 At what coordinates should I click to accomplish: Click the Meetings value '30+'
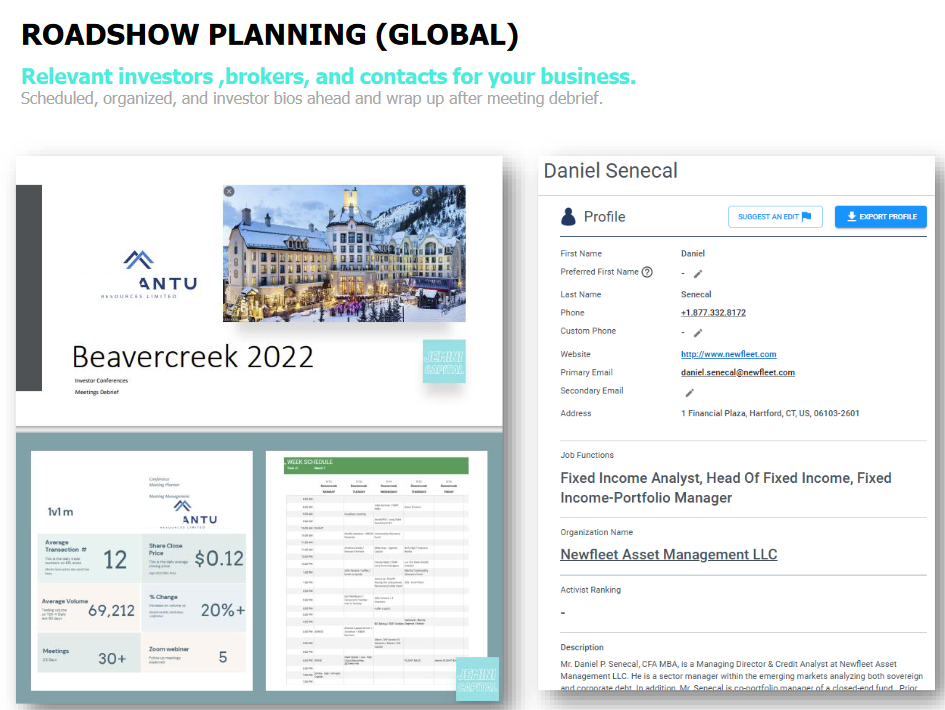pyautogui.click(x=112, y=659)
